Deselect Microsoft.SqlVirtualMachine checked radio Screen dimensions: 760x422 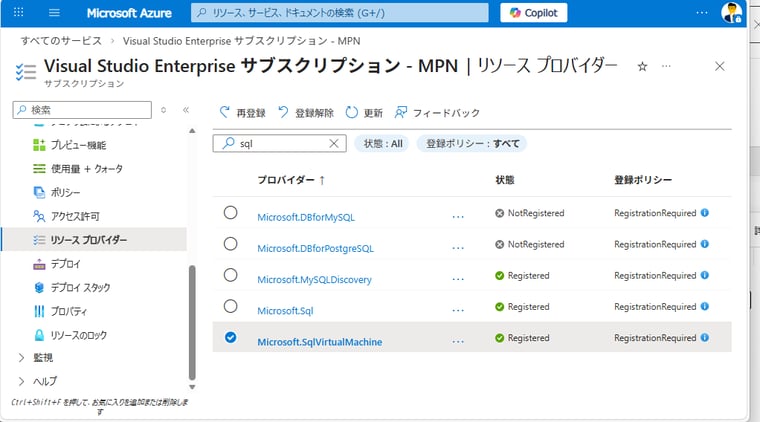coord(231,337)
